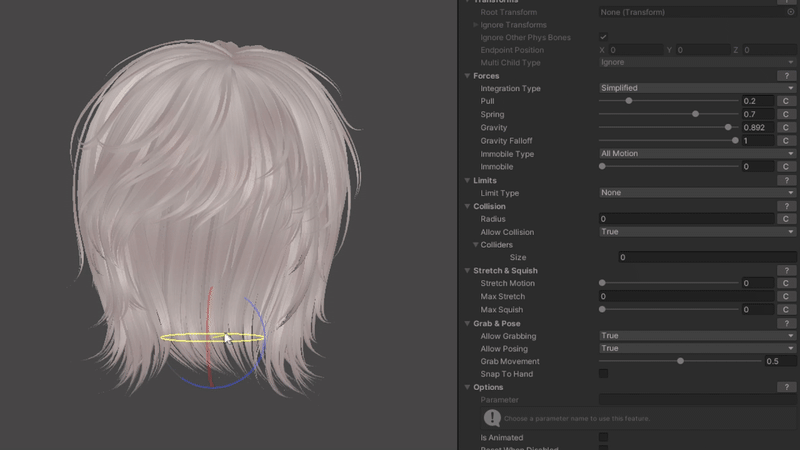Expand the Ignore Transforms list
This screenshot has height=450, width=800.
click(475, 25)
